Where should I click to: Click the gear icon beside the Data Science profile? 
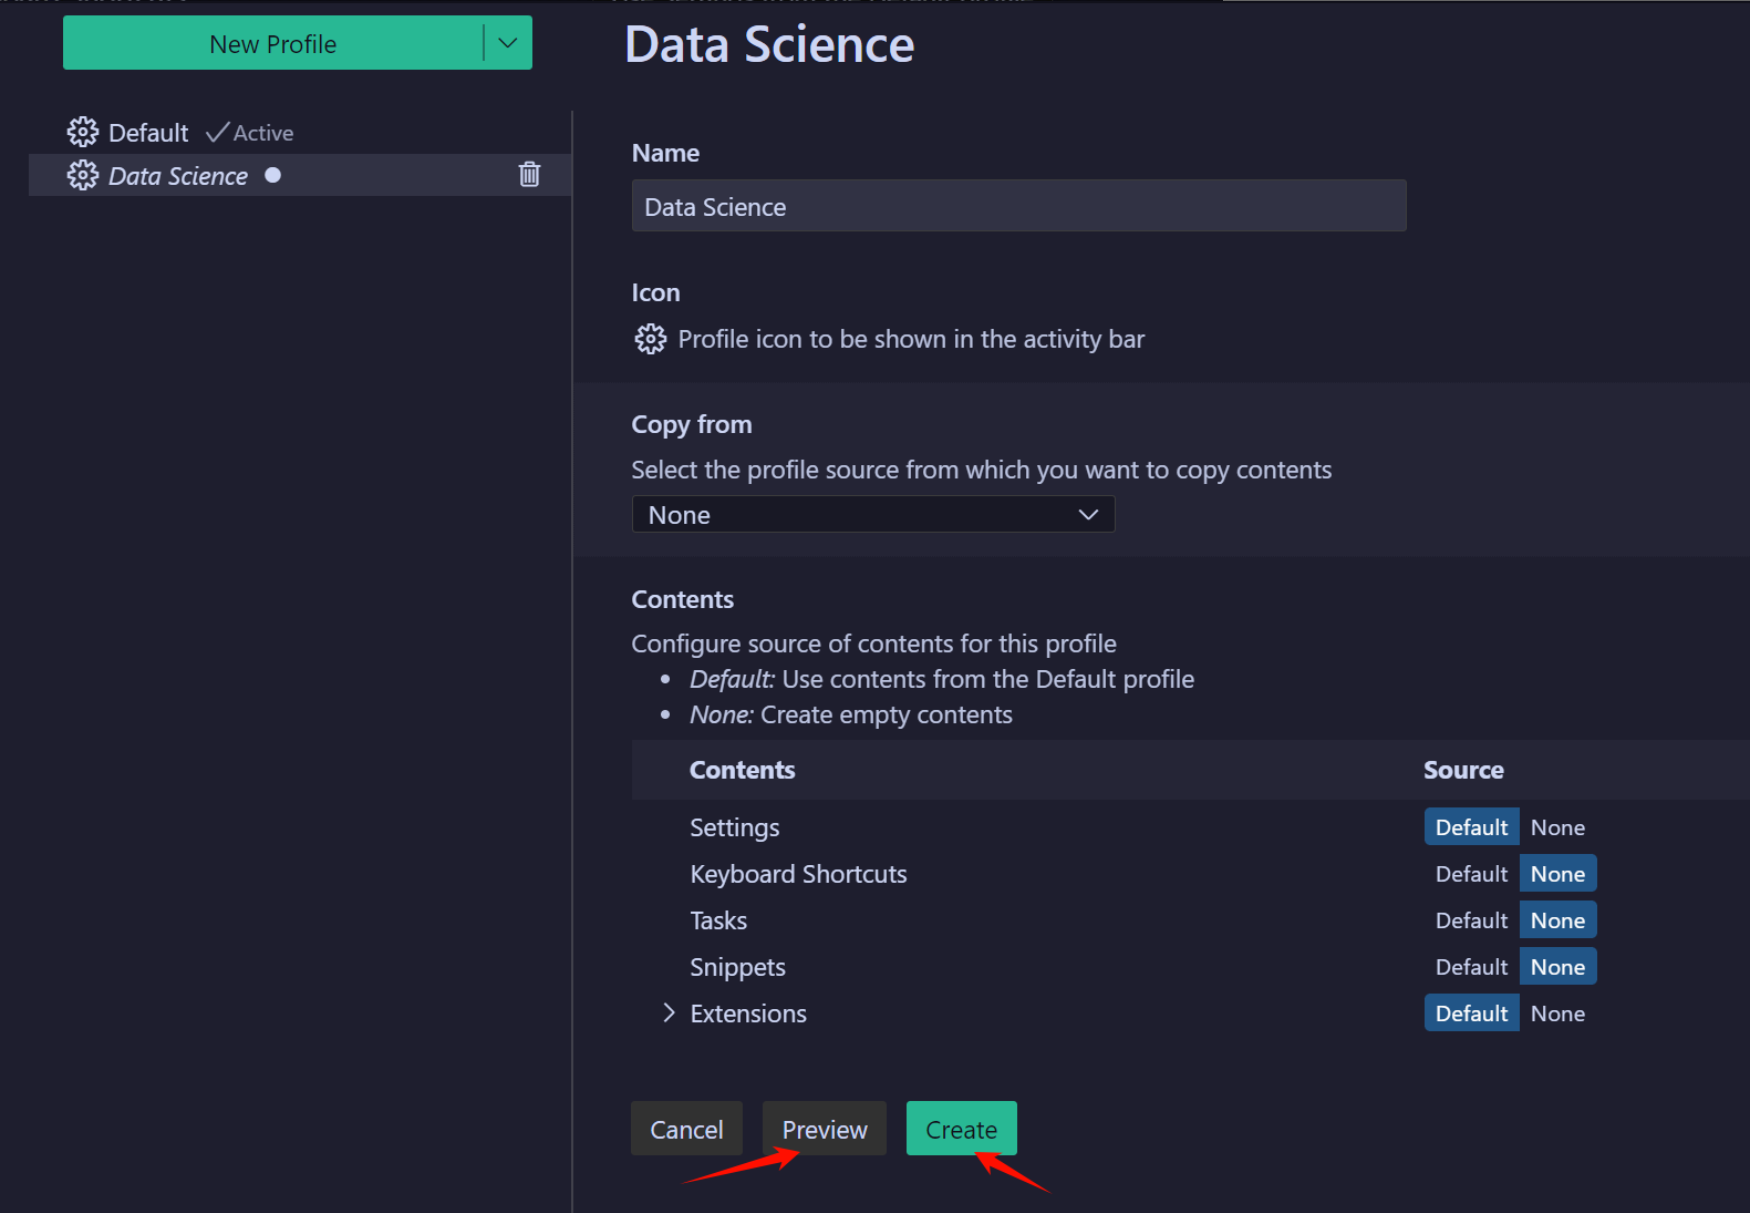click(x=82, y=175)
